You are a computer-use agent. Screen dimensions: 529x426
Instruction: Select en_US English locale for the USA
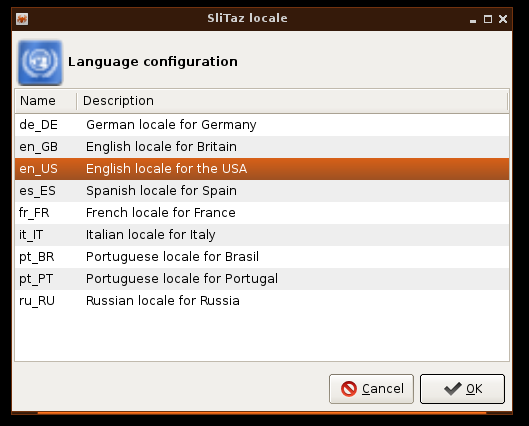(262, 169)
